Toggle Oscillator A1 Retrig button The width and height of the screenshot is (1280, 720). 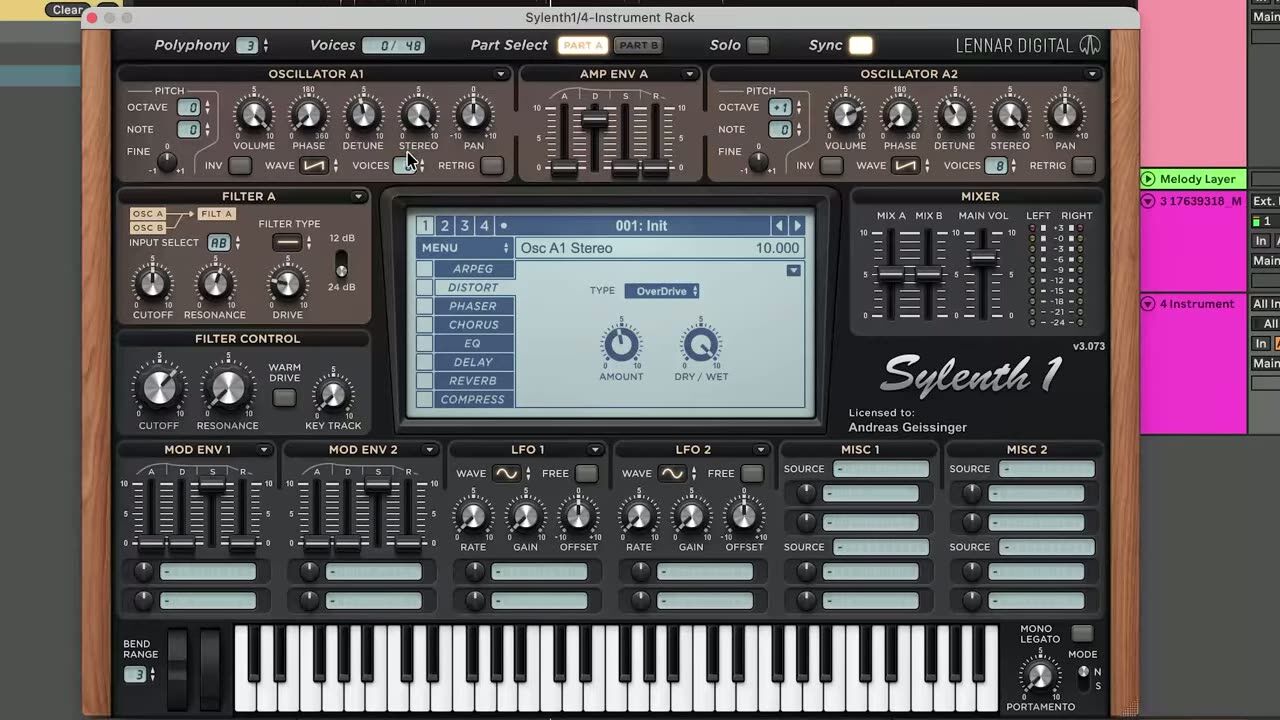(491, 166)
